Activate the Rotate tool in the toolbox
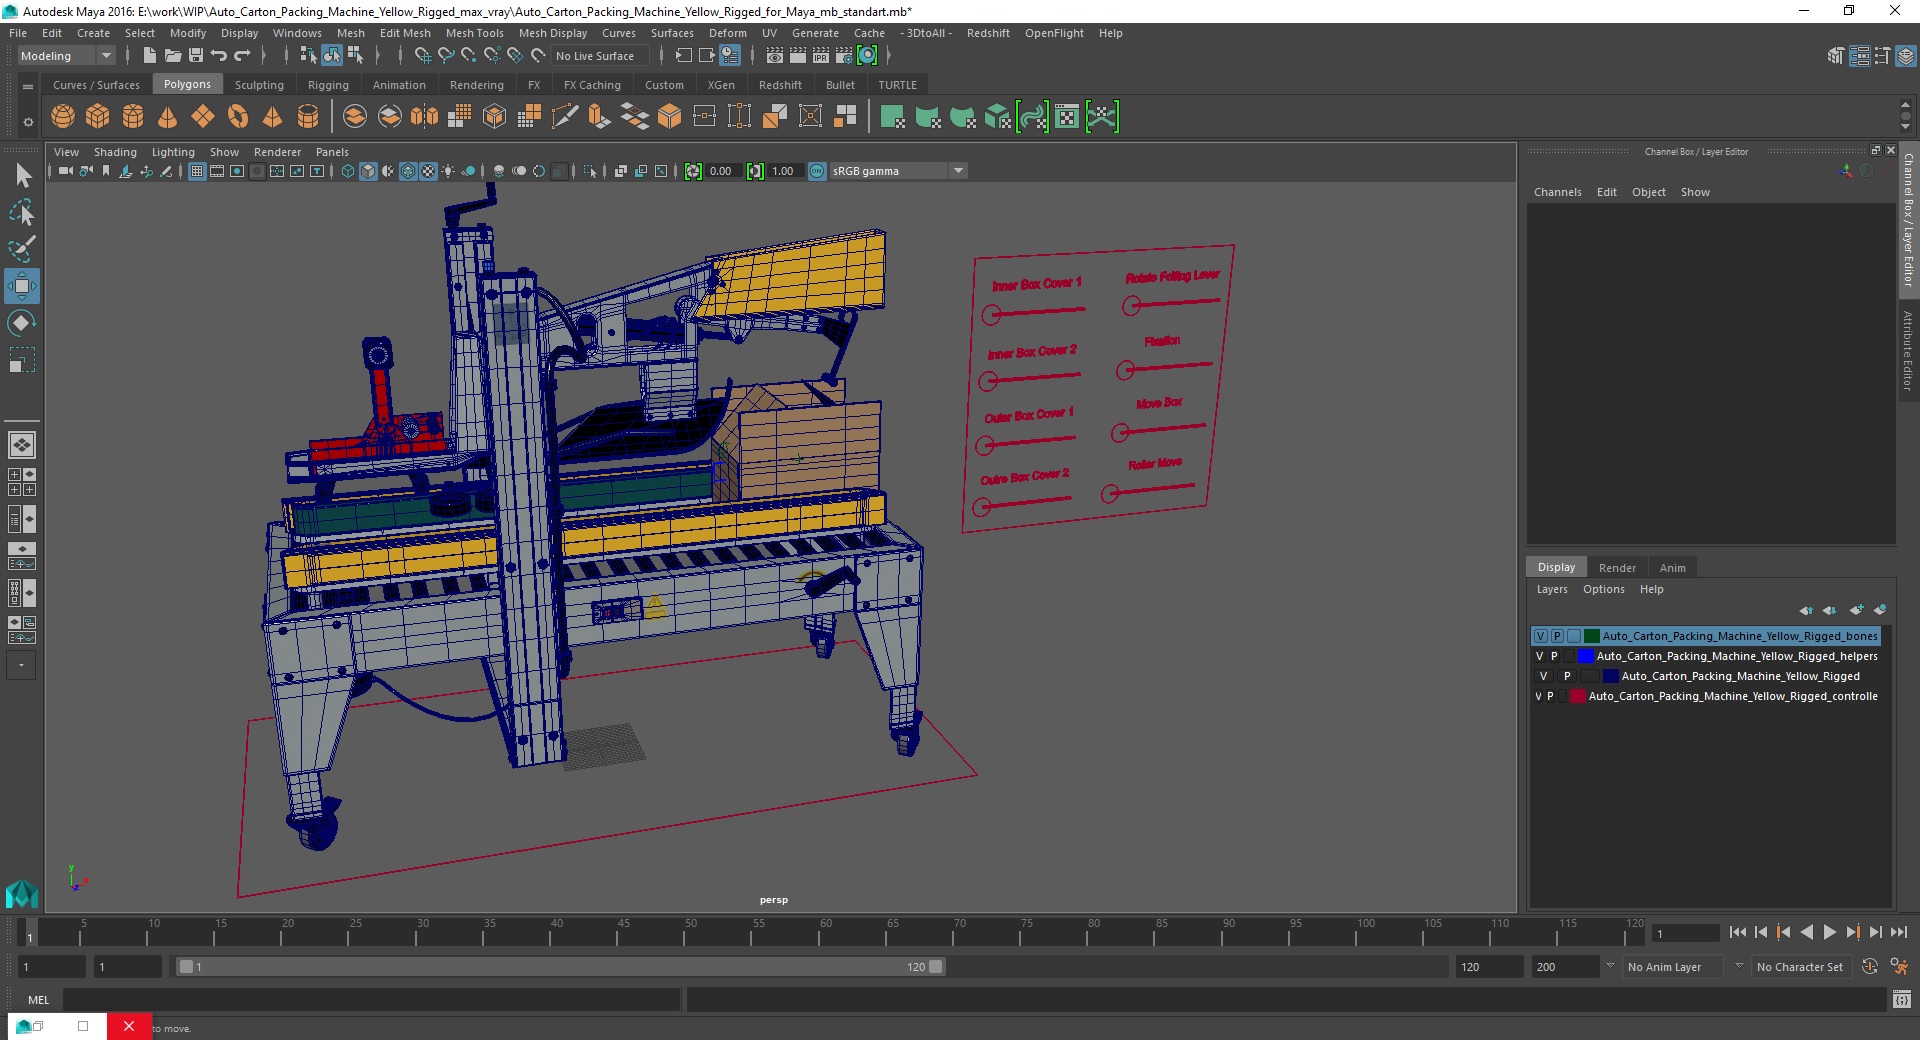 (22, 323)
